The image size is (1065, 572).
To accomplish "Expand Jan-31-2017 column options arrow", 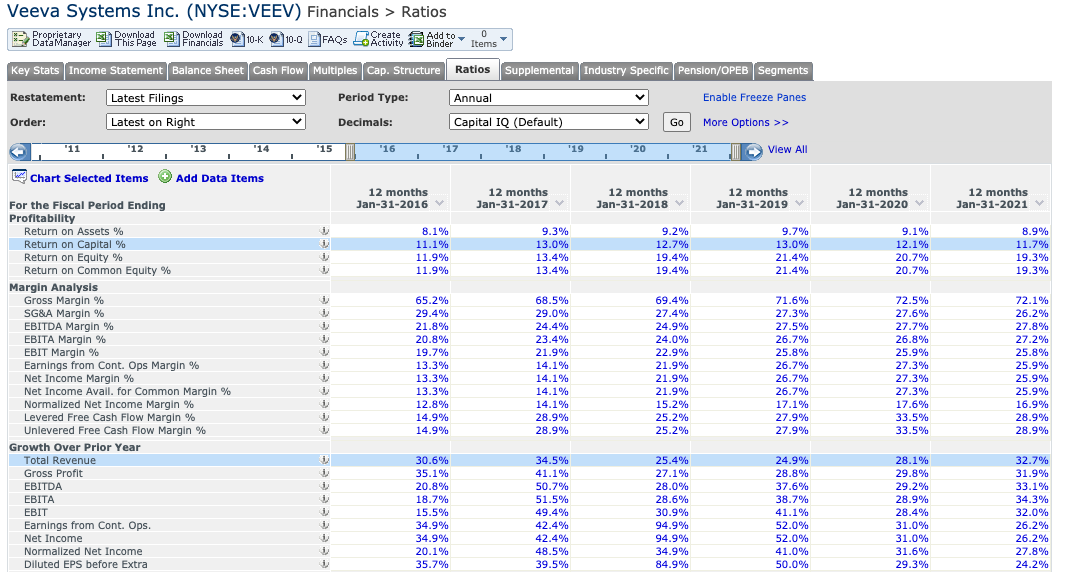I will tap(560, 204).
